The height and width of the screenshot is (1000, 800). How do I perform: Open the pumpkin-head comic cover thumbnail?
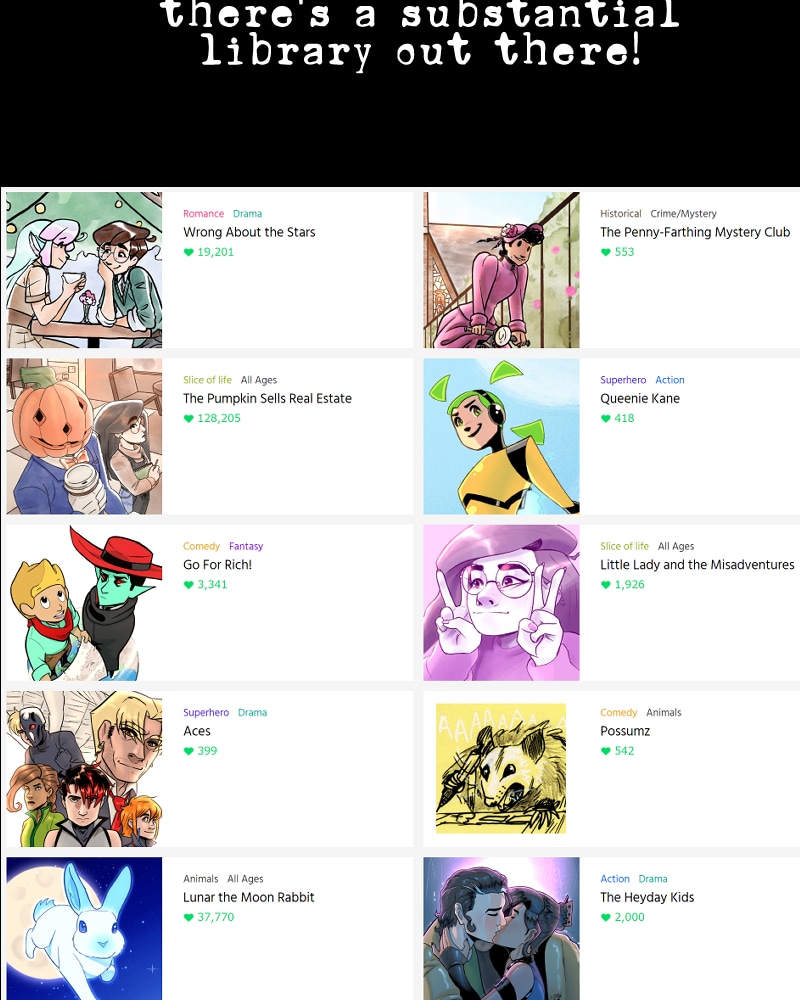84,436
